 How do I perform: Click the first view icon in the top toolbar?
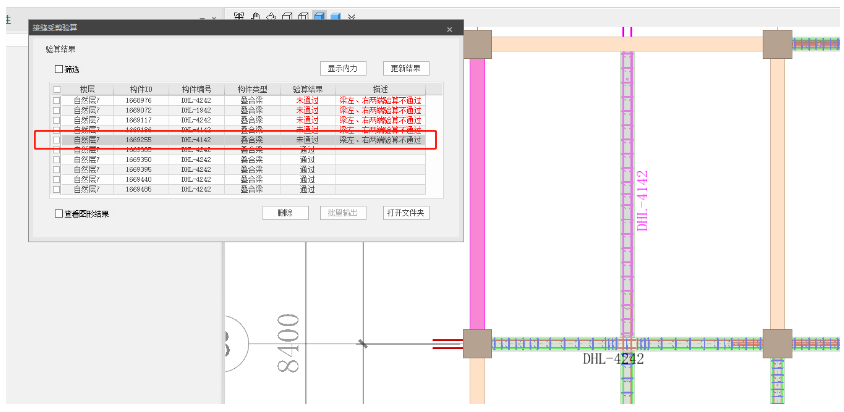pos(240,17)
